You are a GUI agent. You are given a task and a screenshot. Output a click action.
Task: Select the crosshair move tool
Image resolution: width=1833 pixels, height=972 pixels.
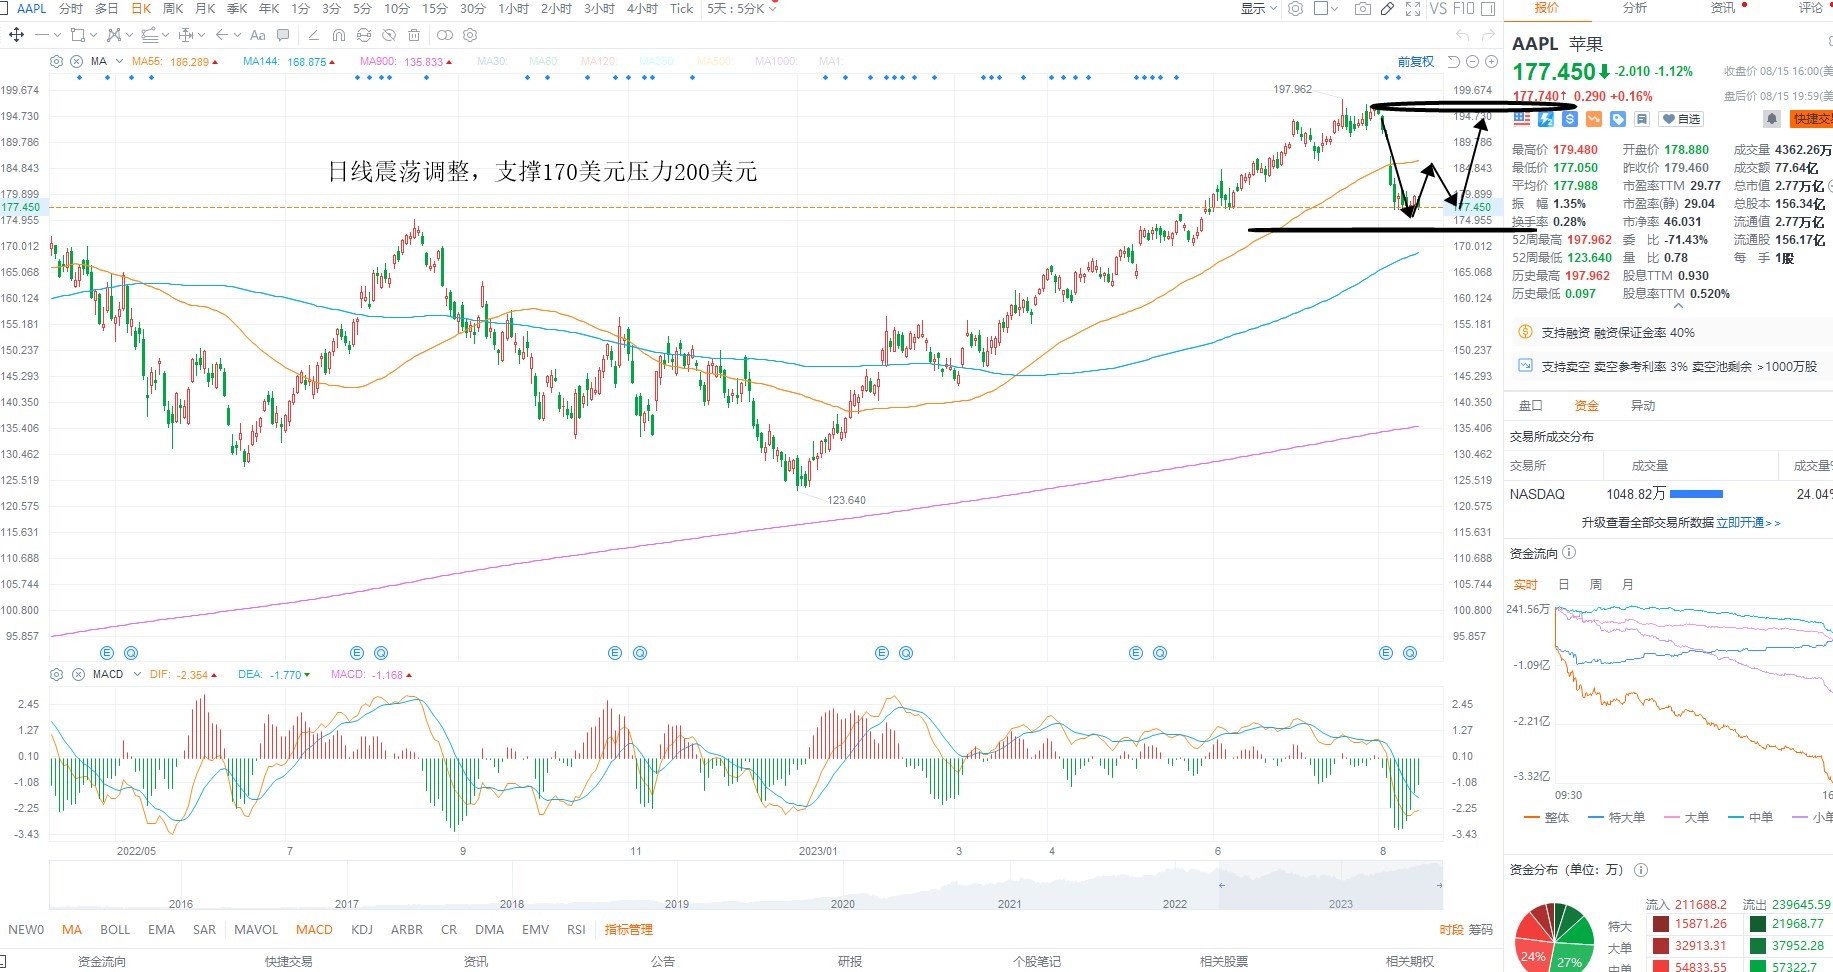pos(16,35)
